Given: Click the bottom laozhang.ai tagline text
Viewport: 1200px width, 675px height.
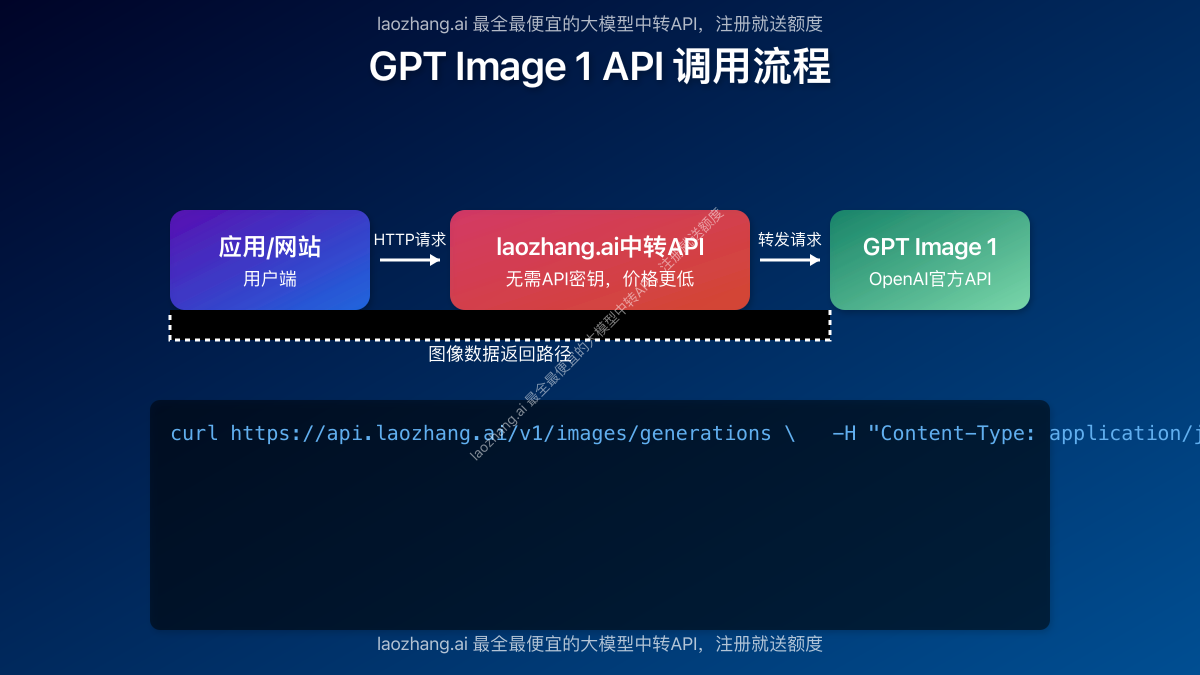Looking at the screenshot, I should (600, 644).
